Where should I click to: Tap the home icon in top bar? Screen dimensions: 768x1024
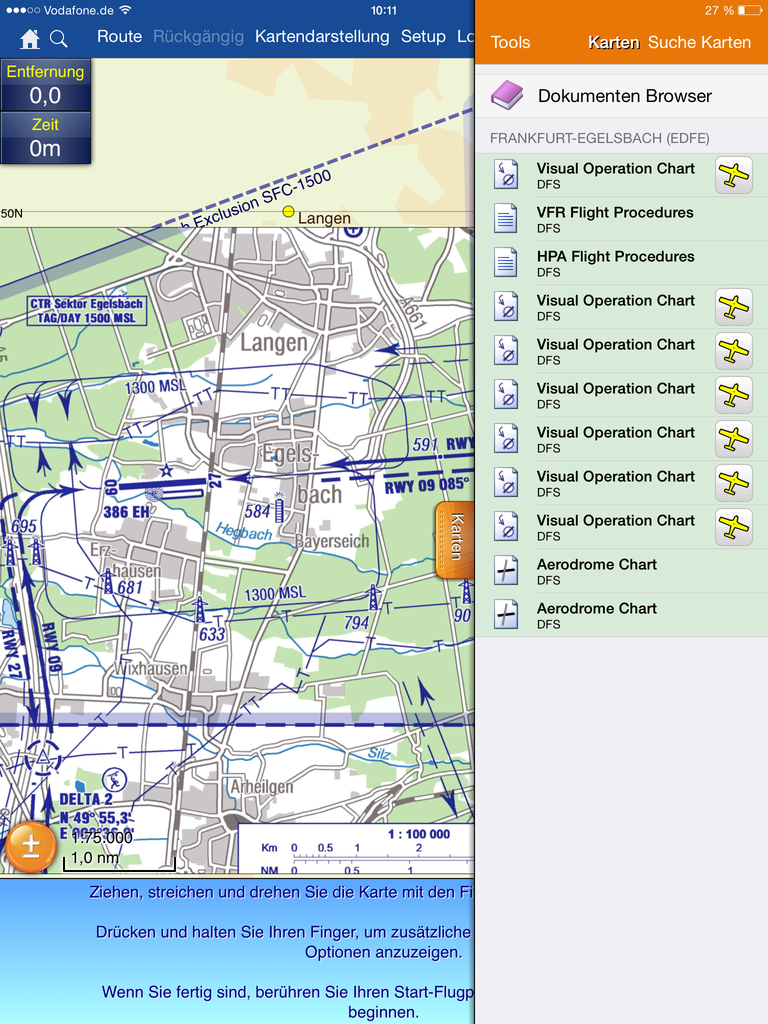click(30, 38)
